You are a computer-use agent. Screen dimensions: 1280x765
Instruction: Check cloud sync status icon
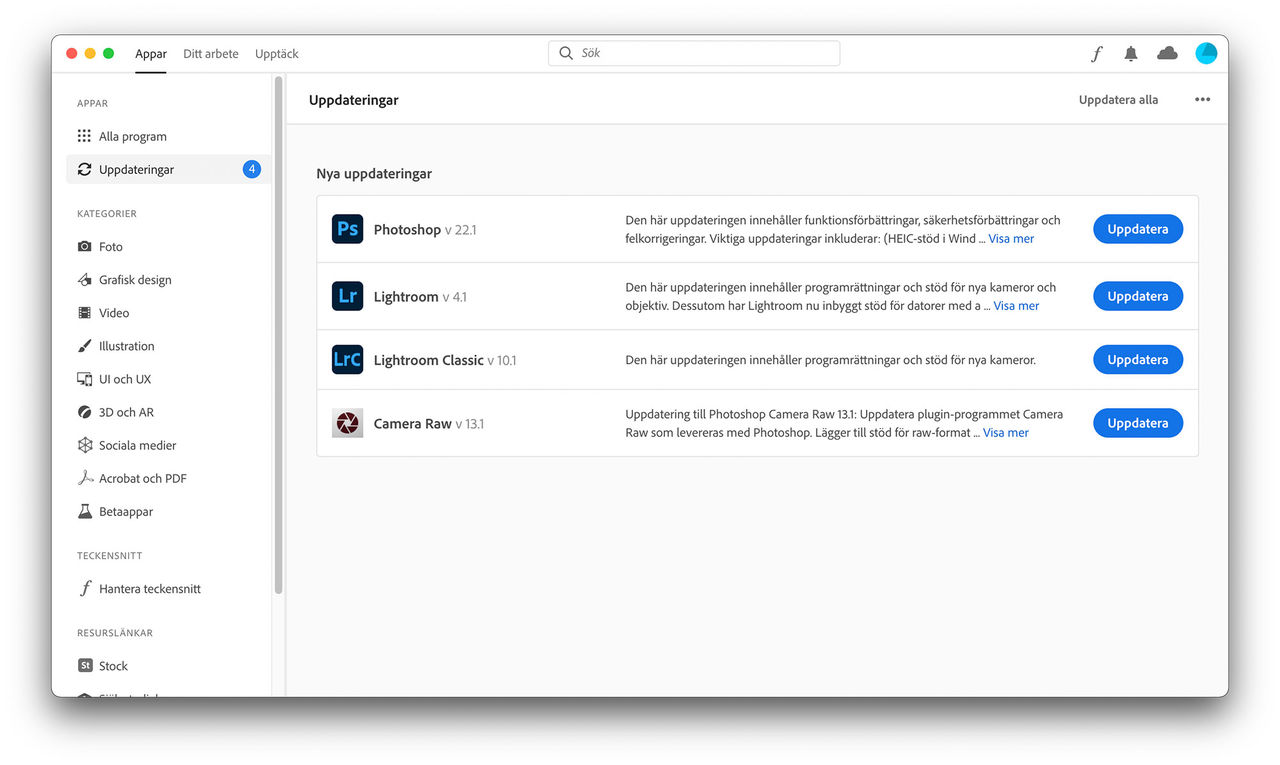1167,54
